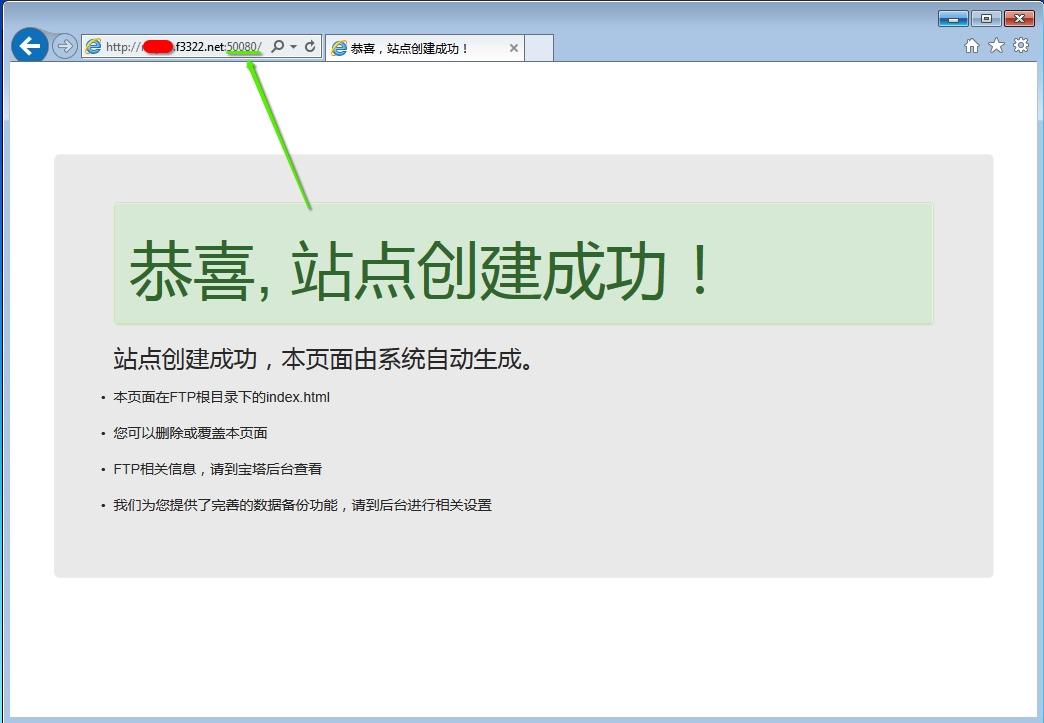Screen dimensions: 1044x723
Task: Open the Home page via the house icon
Action: click(x=970, y=45)
